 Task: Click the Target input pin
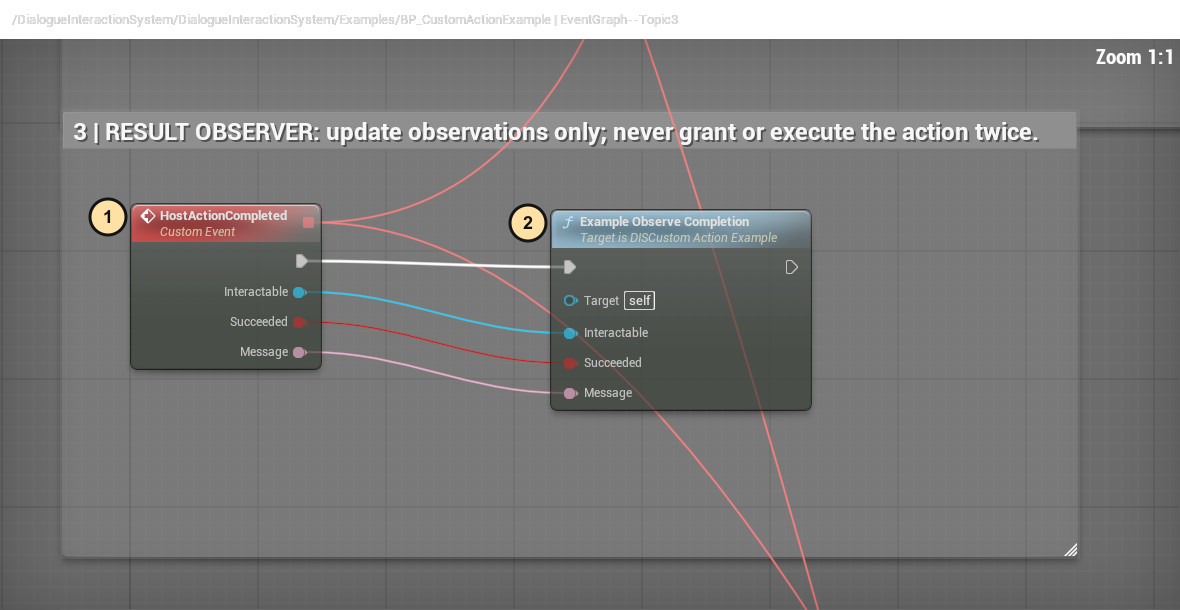point(570,301)
